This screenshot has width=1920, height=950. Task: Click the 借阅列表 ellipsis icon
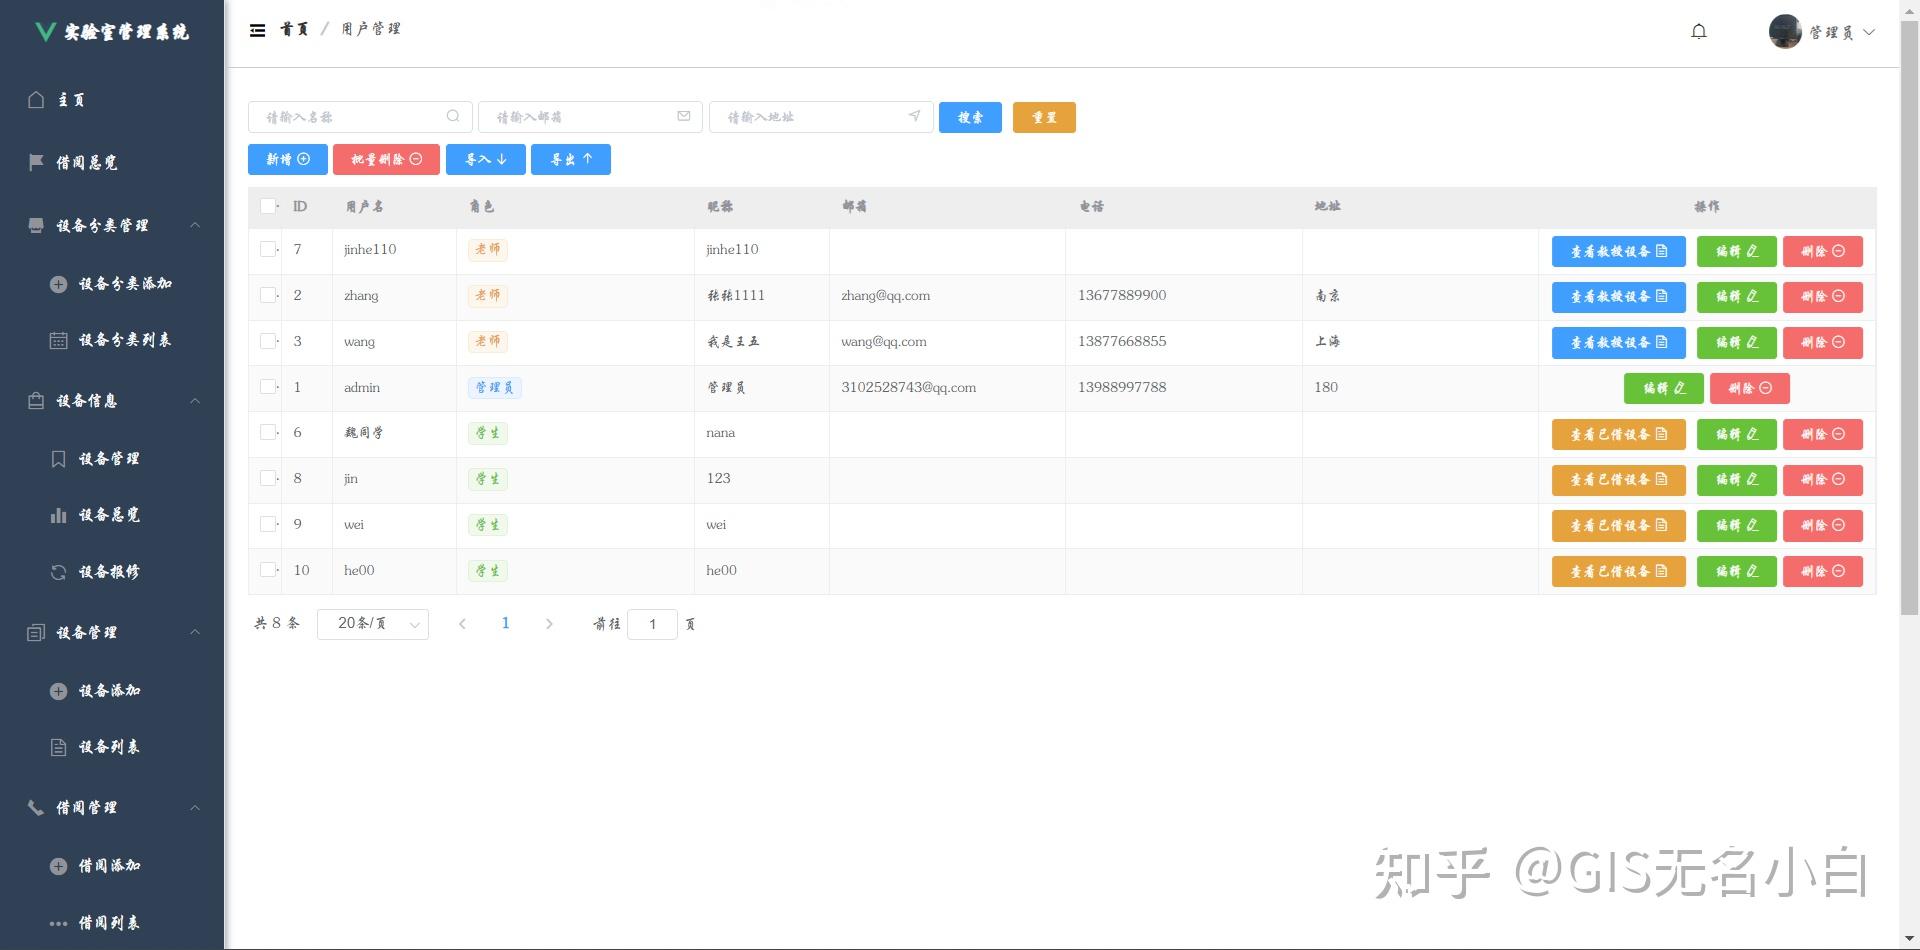coord(57,922)
